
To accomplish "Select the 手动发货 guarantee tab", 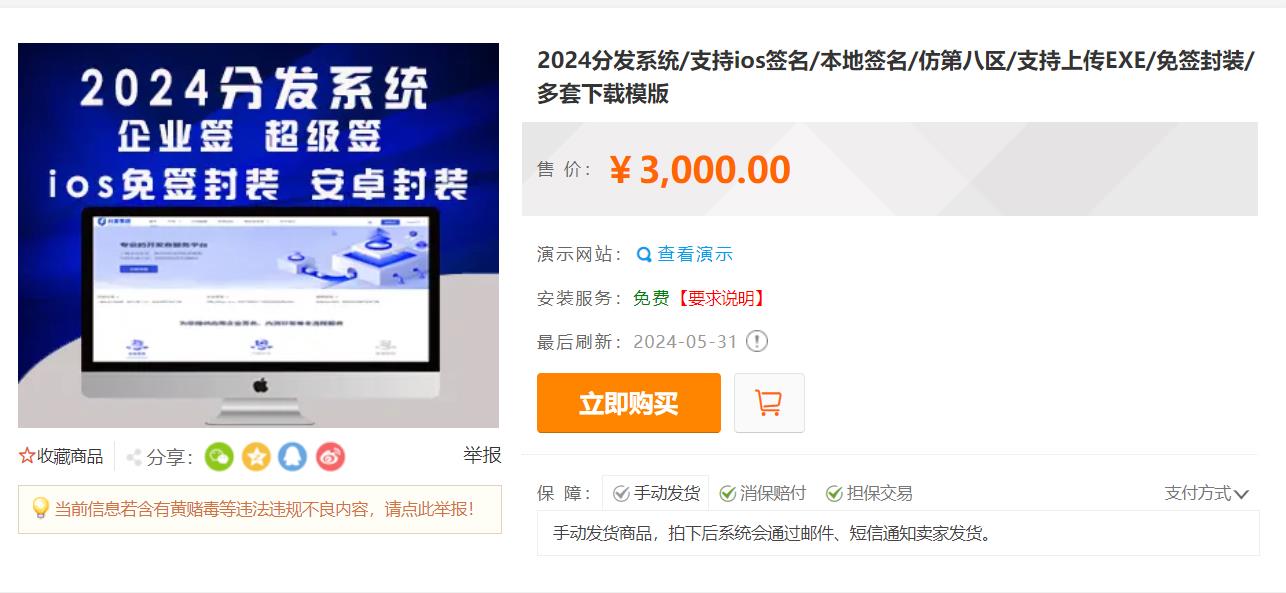I will point(656,493).
